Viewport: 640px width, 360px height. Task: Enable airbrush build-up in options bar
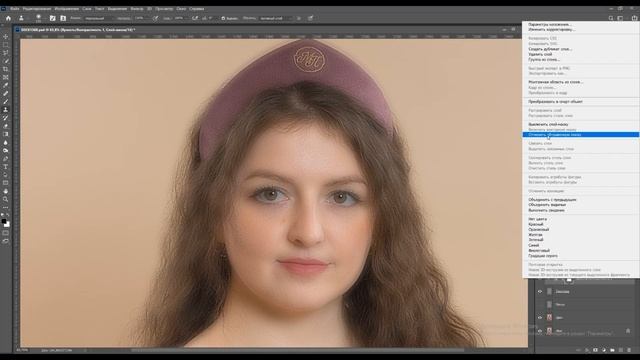(x=195, y=18)
